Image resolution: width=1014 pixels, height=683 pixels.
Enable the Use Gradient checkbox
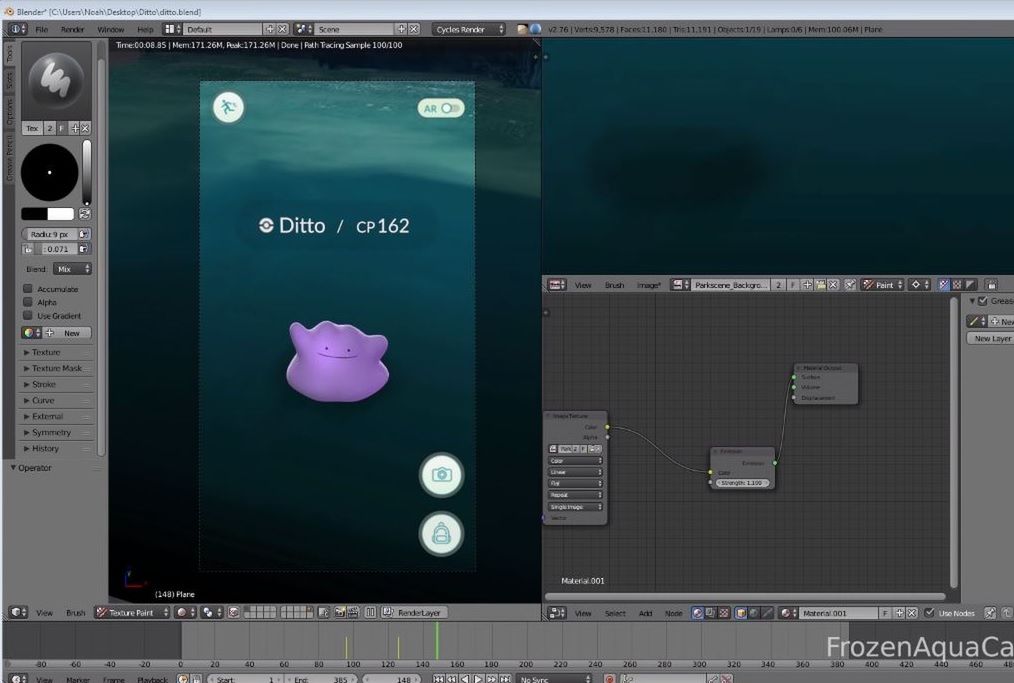coord(28,316)
